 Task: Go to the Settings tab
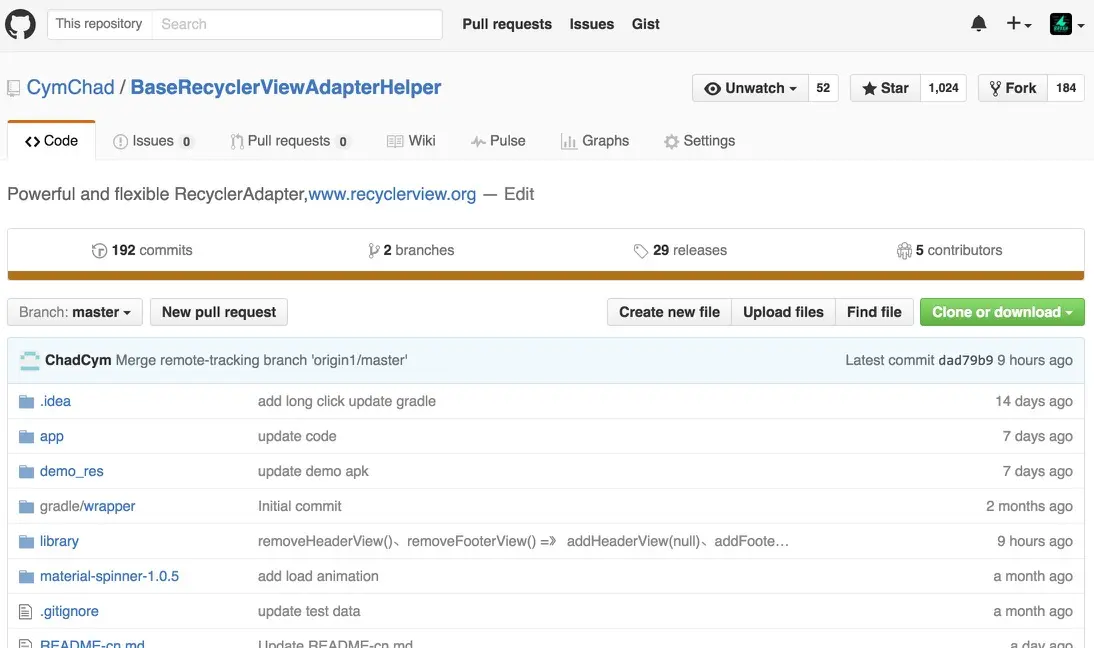[699, 141]
